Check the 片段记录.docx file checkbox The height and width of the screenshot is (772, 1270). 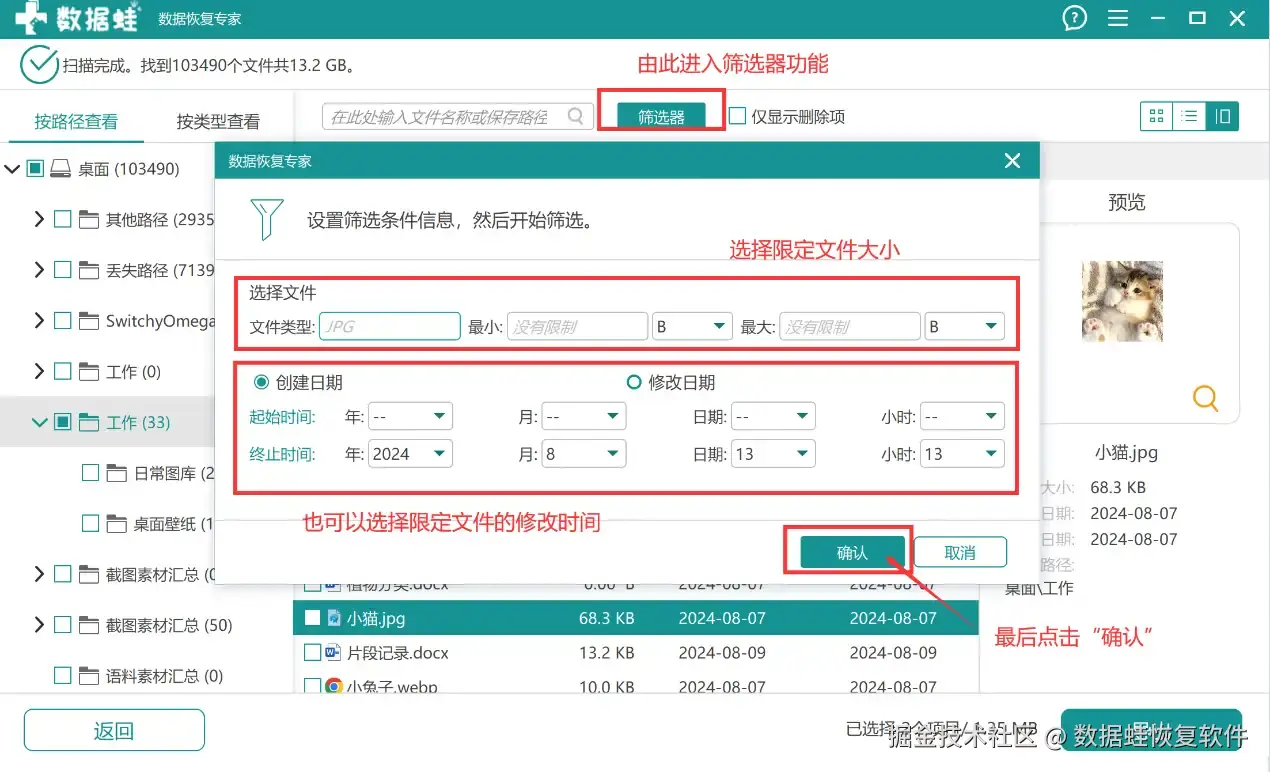(311, 652)
